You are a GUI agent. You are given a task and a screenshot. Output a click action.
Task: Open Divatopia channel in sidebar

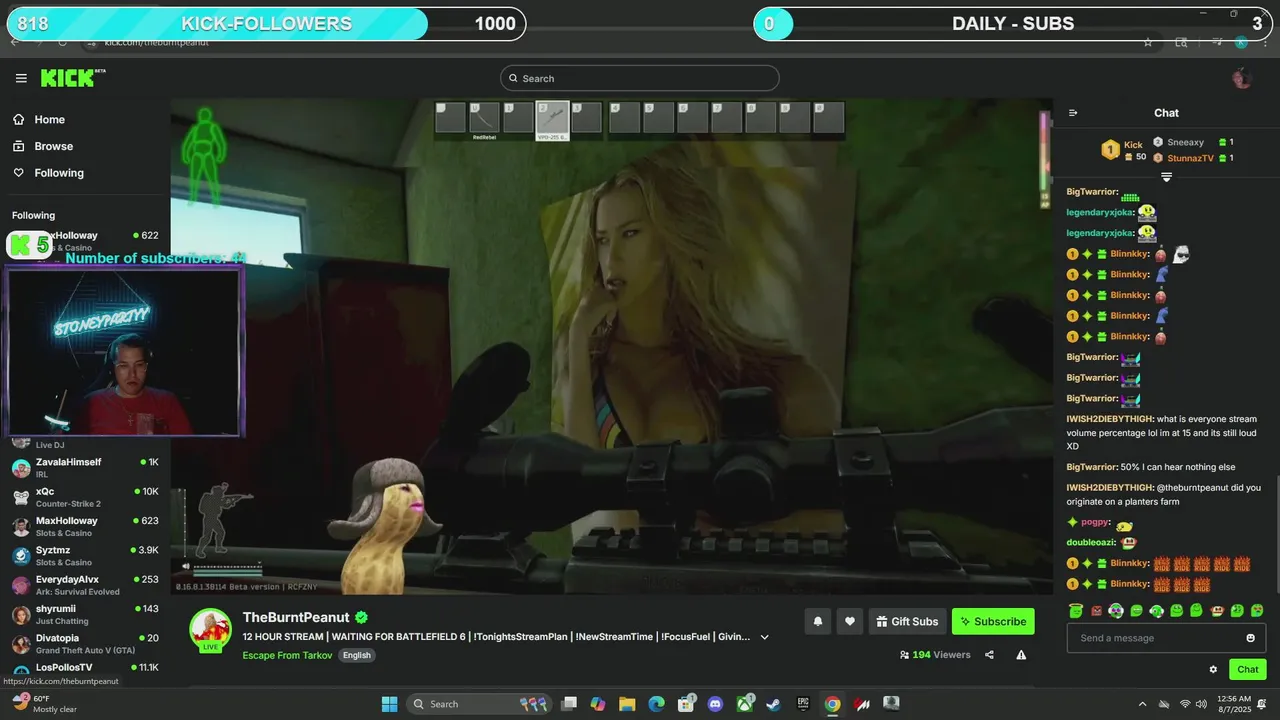click(85, 643)
